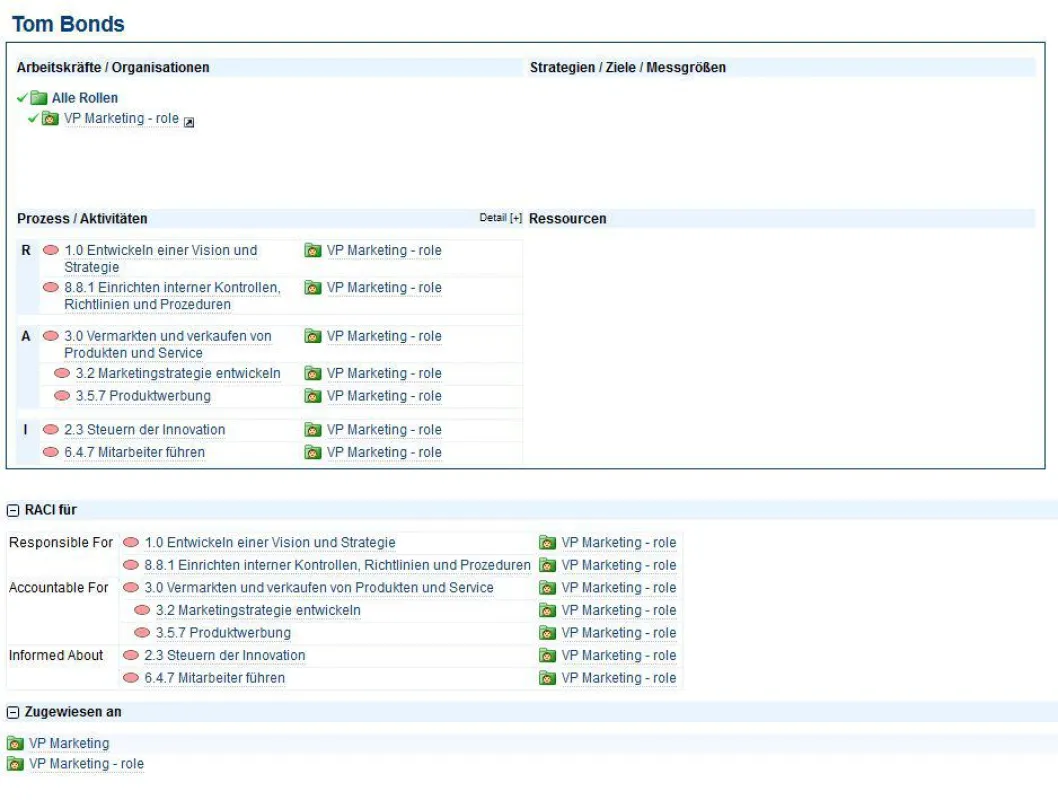Open the Alle Rollen tree node
The width and height of the screenshot is (1058, 800).
click(84, 98)
